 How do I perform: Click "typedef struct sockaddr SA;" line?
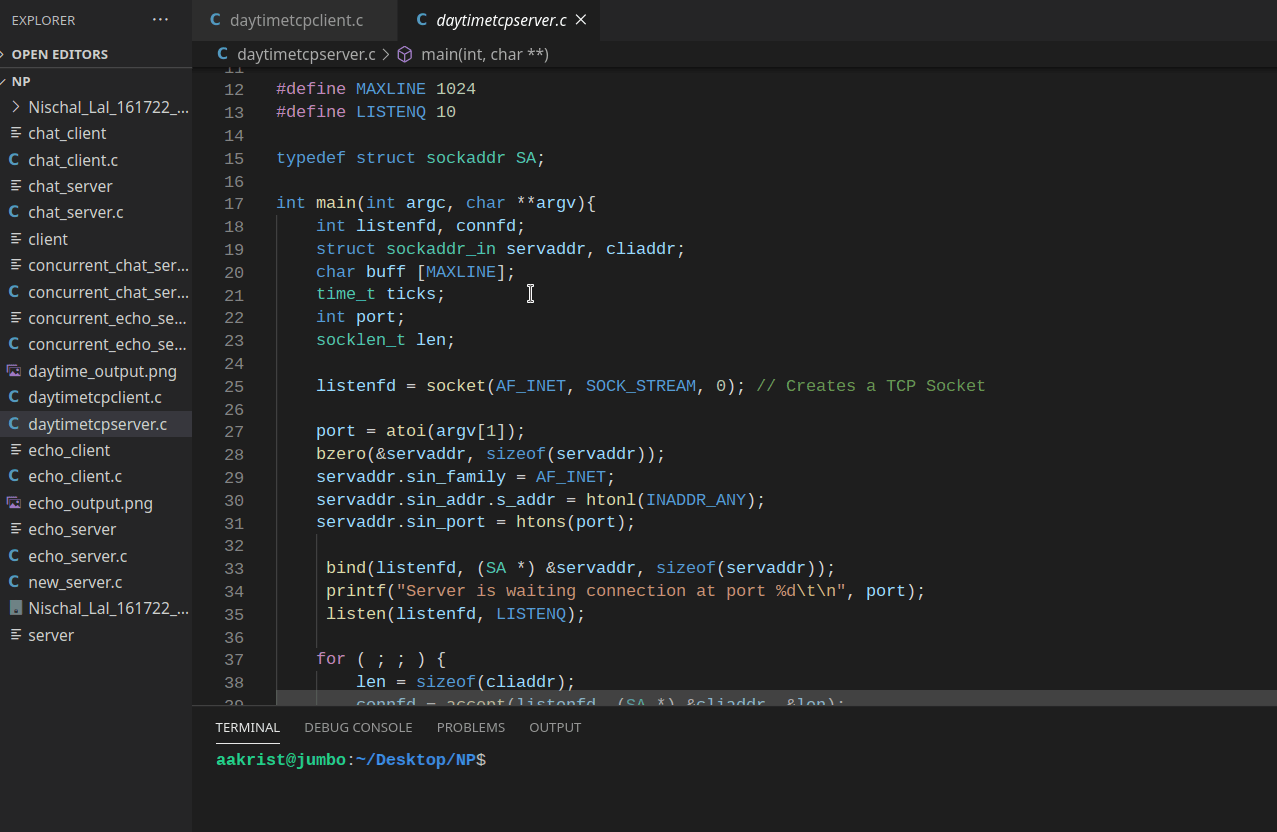pyautogui.click(x=411, y=158)
